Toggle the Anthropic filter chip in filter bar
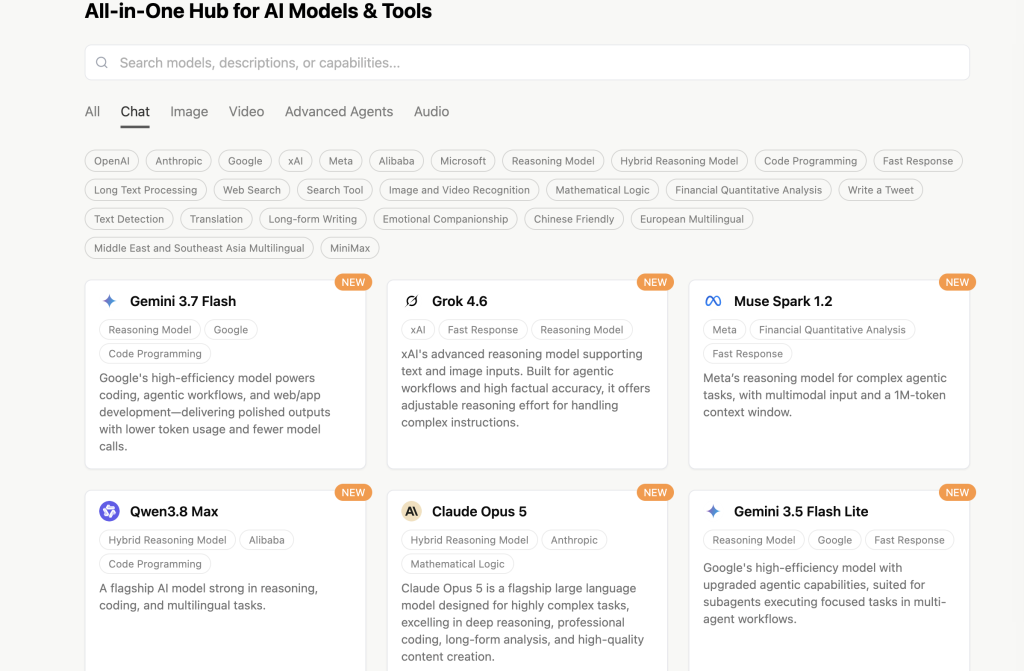This screenshot has width=1024, height=671. pos(179,161)
